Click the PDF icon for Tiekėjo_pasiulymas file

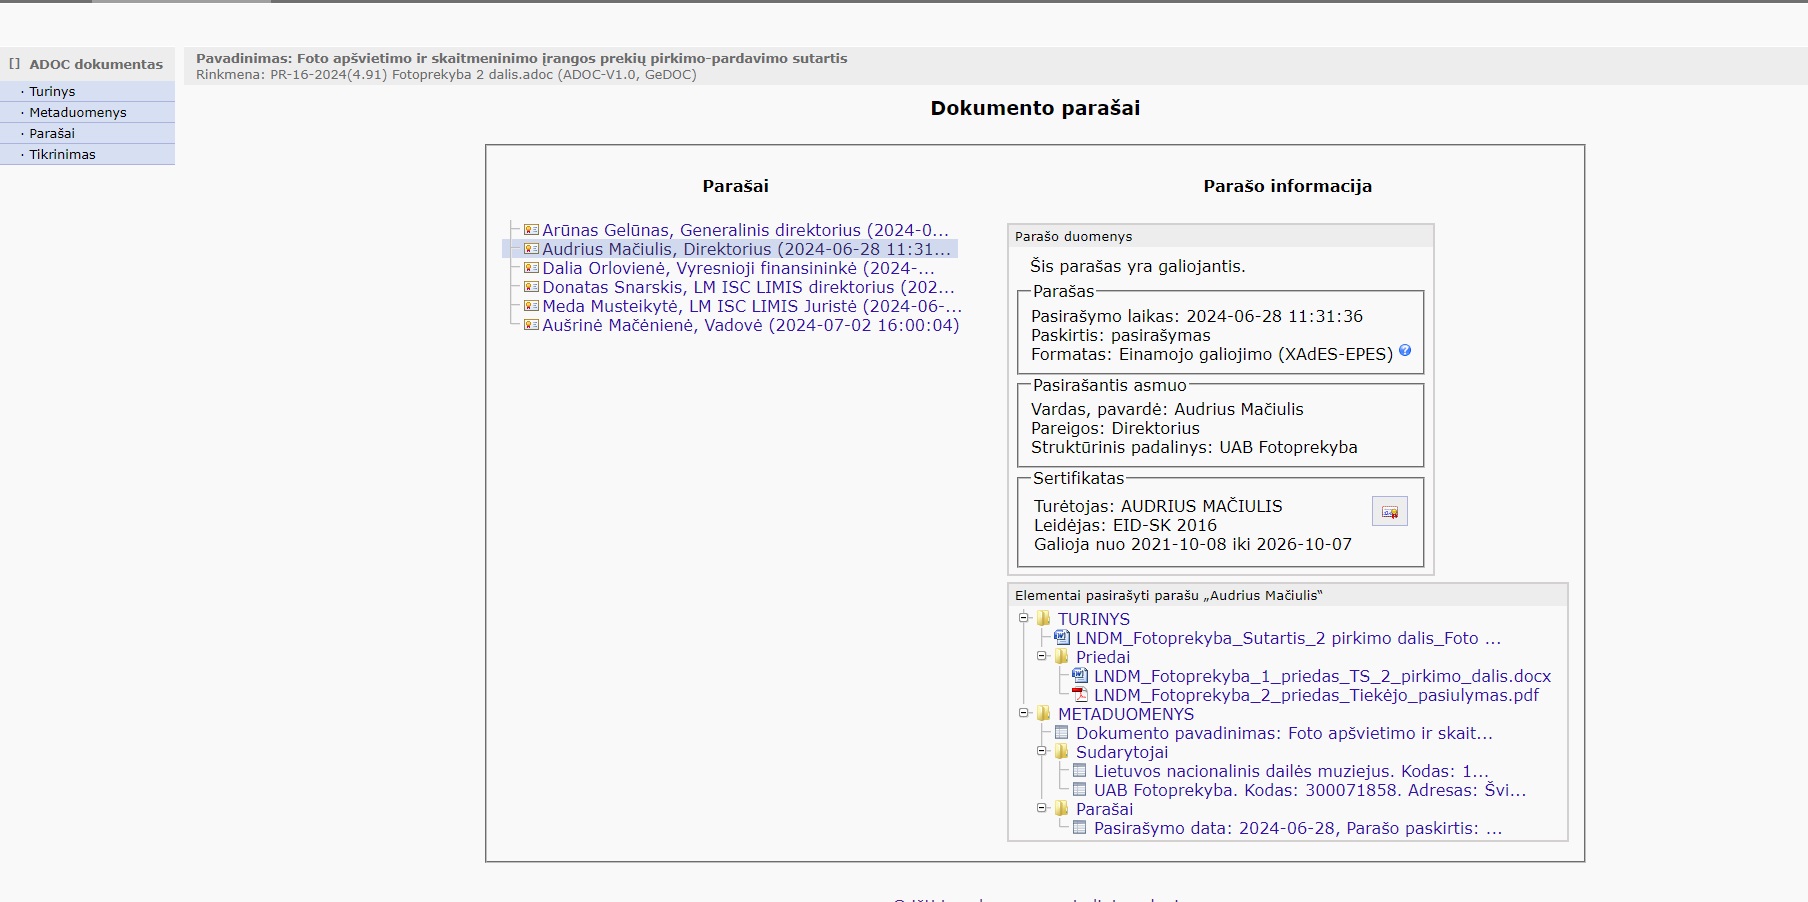pyautogui.click(x=1080, y=695)
